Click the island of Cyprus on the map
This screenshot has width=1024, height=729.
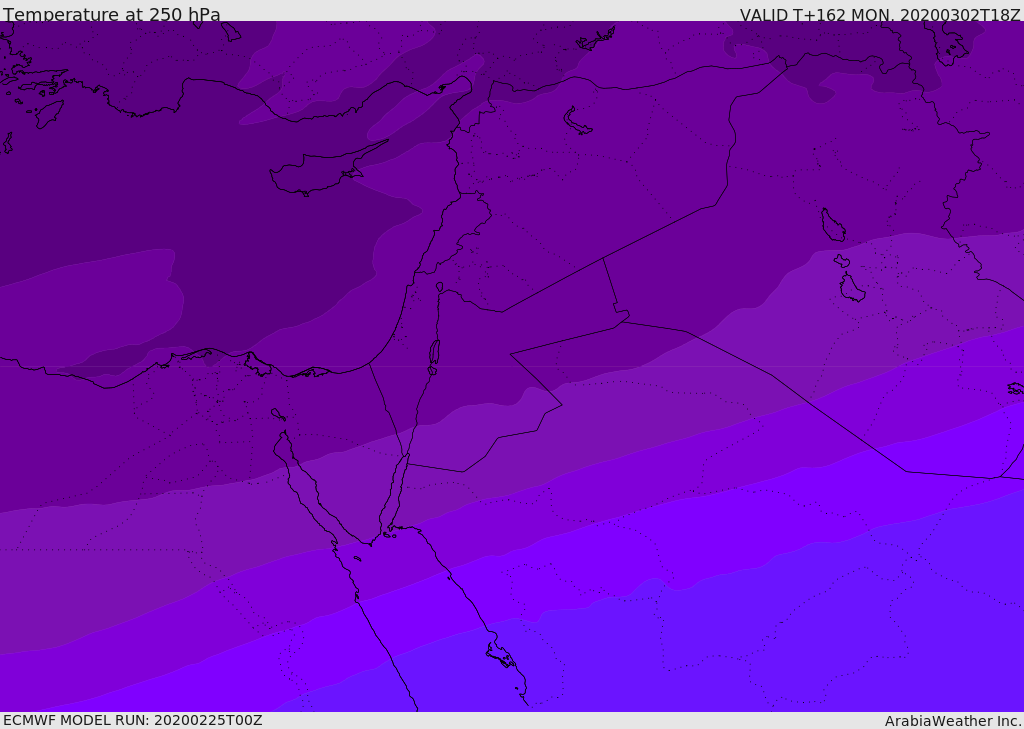pos(322,172)
